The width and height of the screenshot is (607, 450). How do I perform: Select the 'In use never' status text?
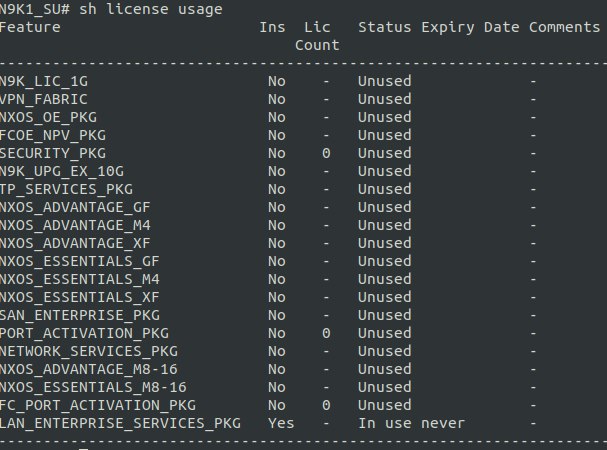(412, 424)
